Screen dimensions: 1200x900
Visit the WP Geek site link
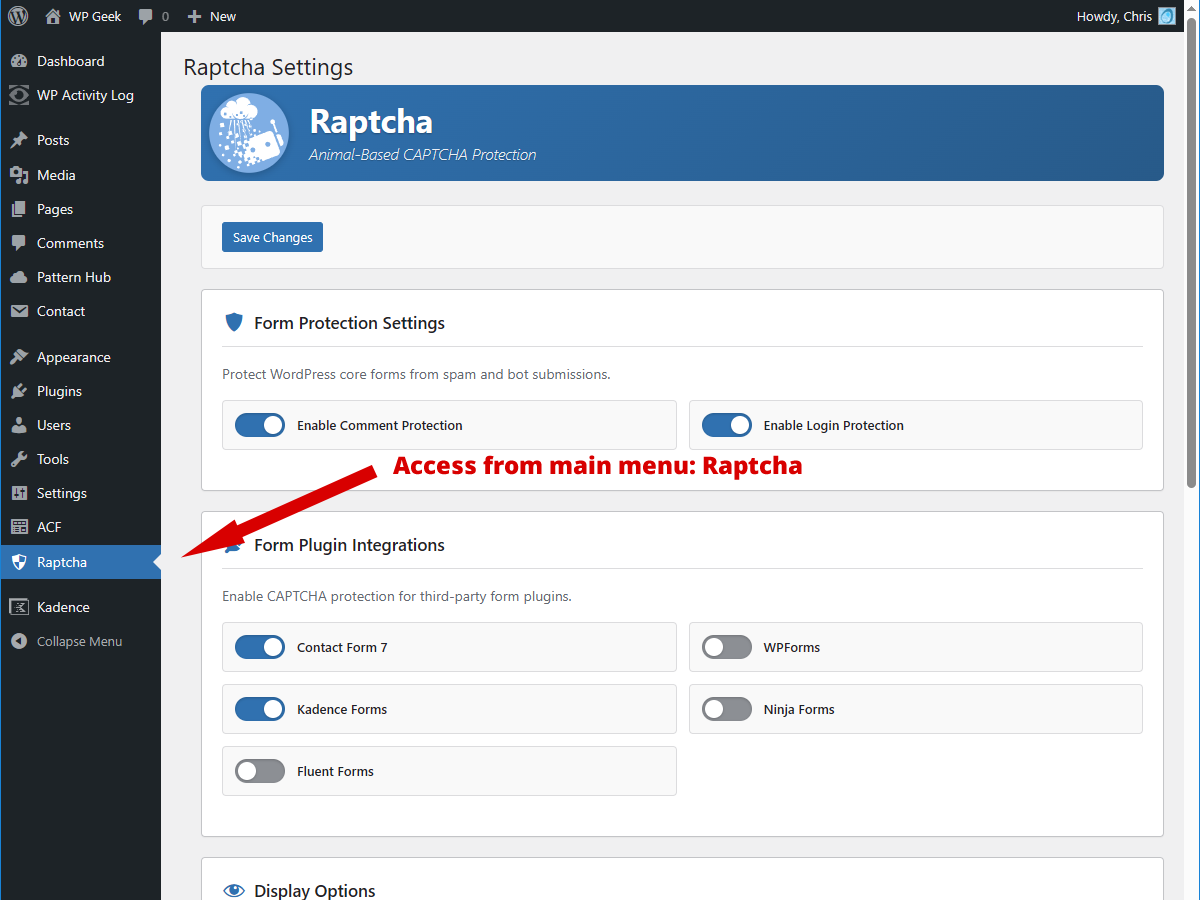pyautogui.click(x=83, y=16)
